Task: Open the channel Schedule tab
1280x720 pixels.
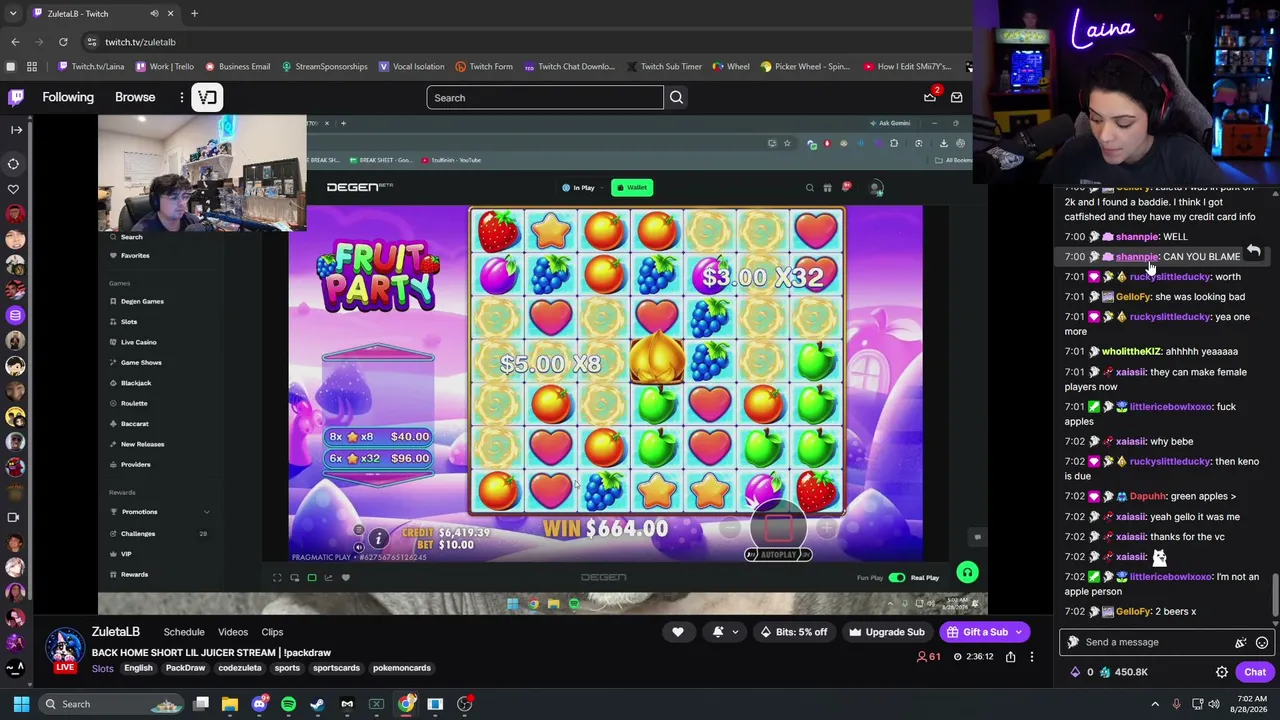Action: click(184, 632)
